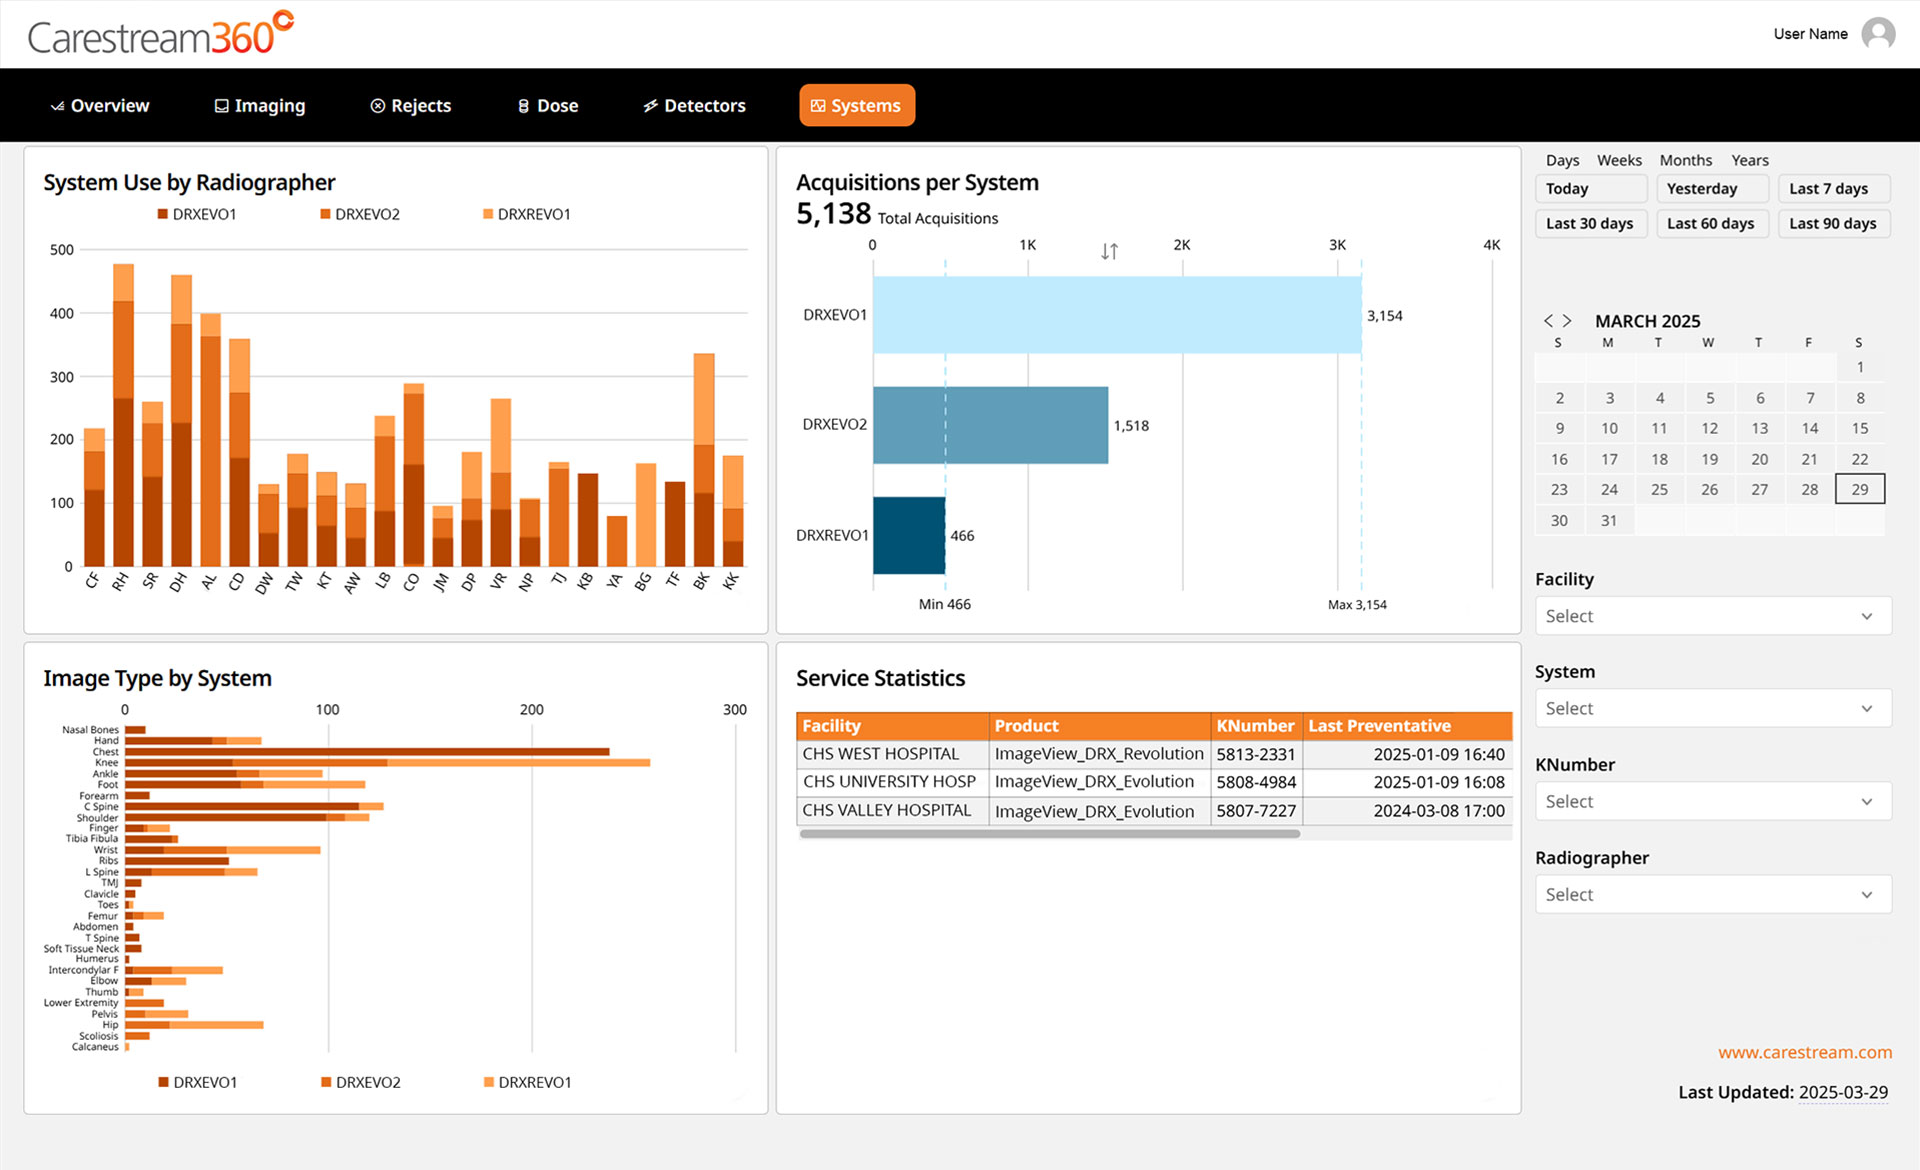
Task: Expand the Facility select dropdown
Action: pyautogui.click(x=1712, y=616)
